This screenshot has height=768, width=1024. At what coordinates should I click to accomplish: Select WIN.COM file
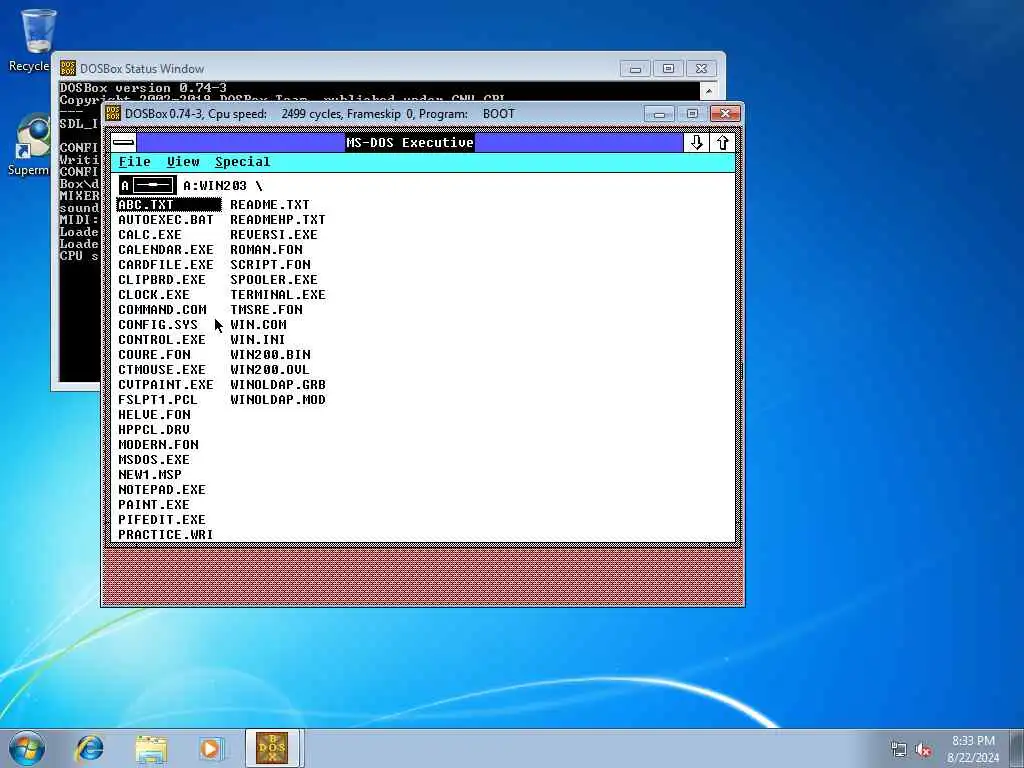coord(258,325)
